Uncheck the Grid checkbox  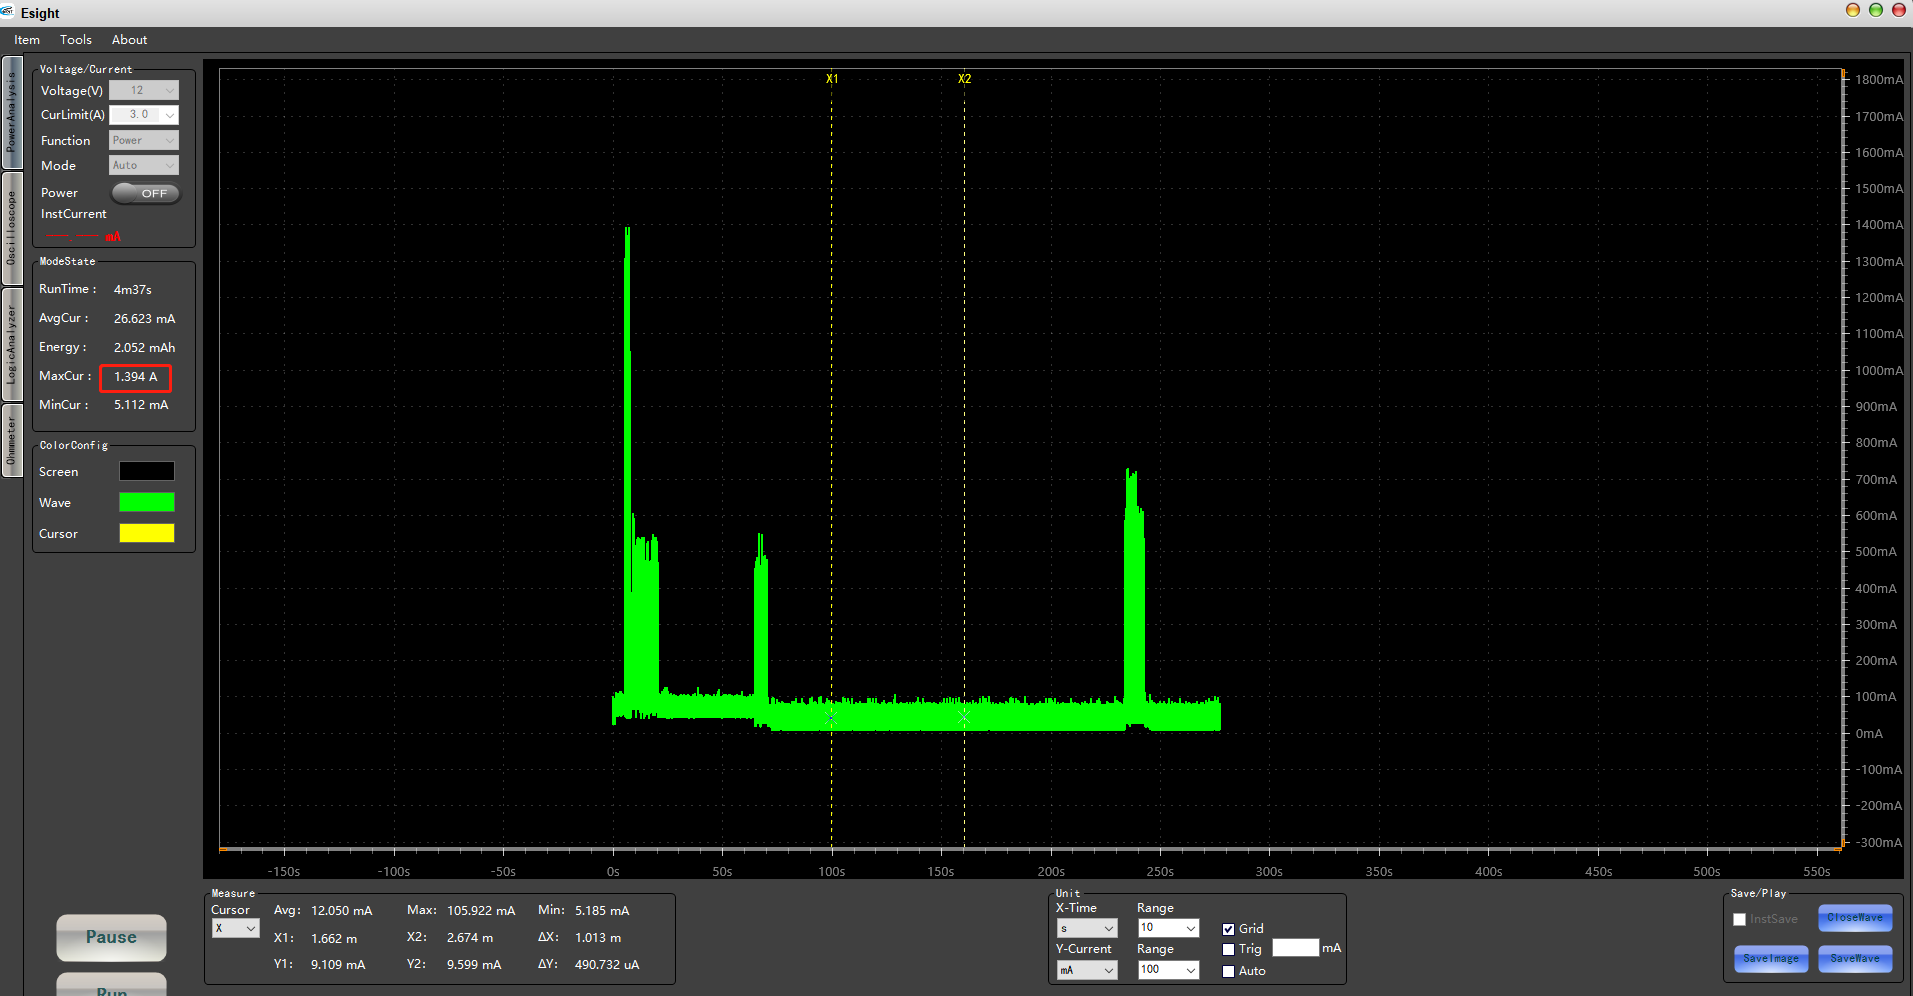(1228, 929)
